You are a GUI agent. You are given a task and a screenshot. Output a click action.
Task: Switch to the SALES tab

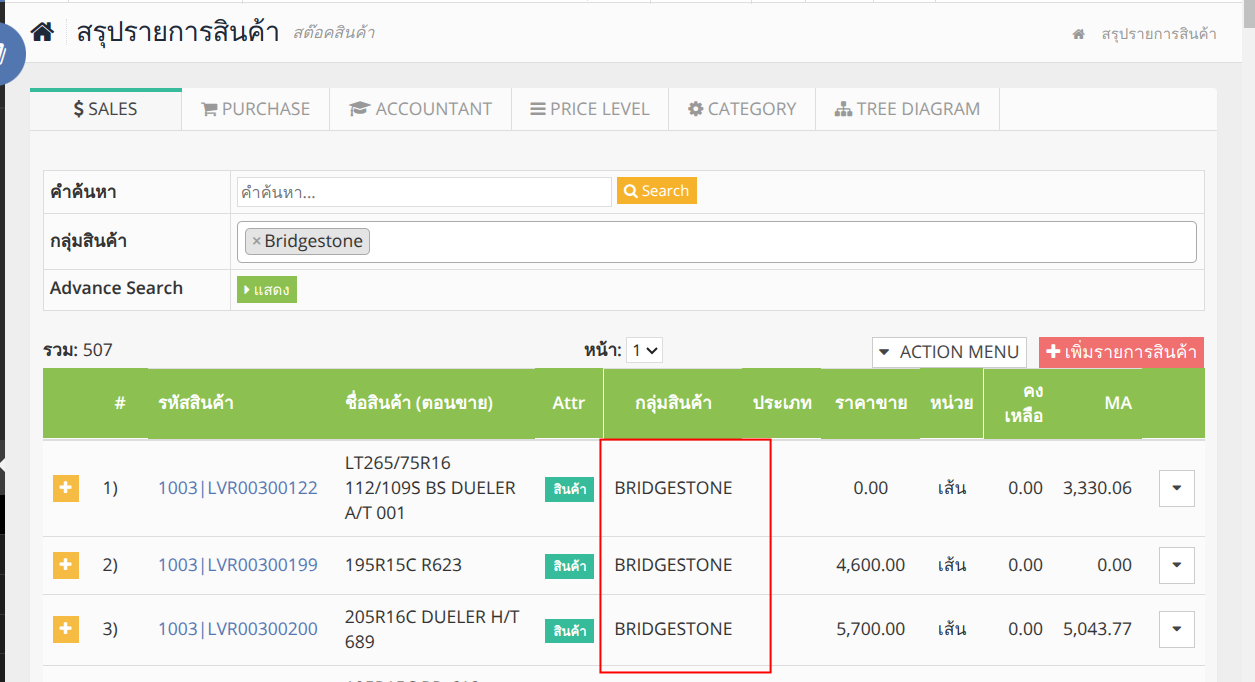point(106,109)
